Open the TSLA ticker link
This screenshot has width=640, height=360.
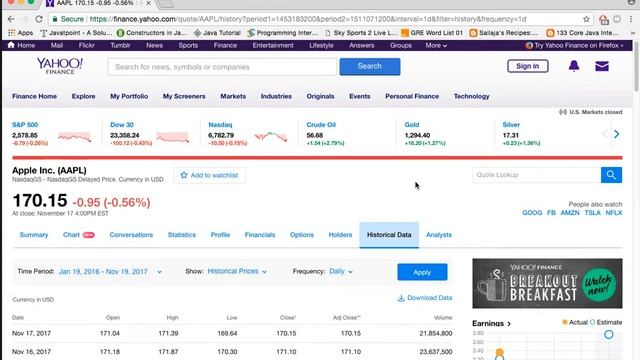click(x=592, y=213)
